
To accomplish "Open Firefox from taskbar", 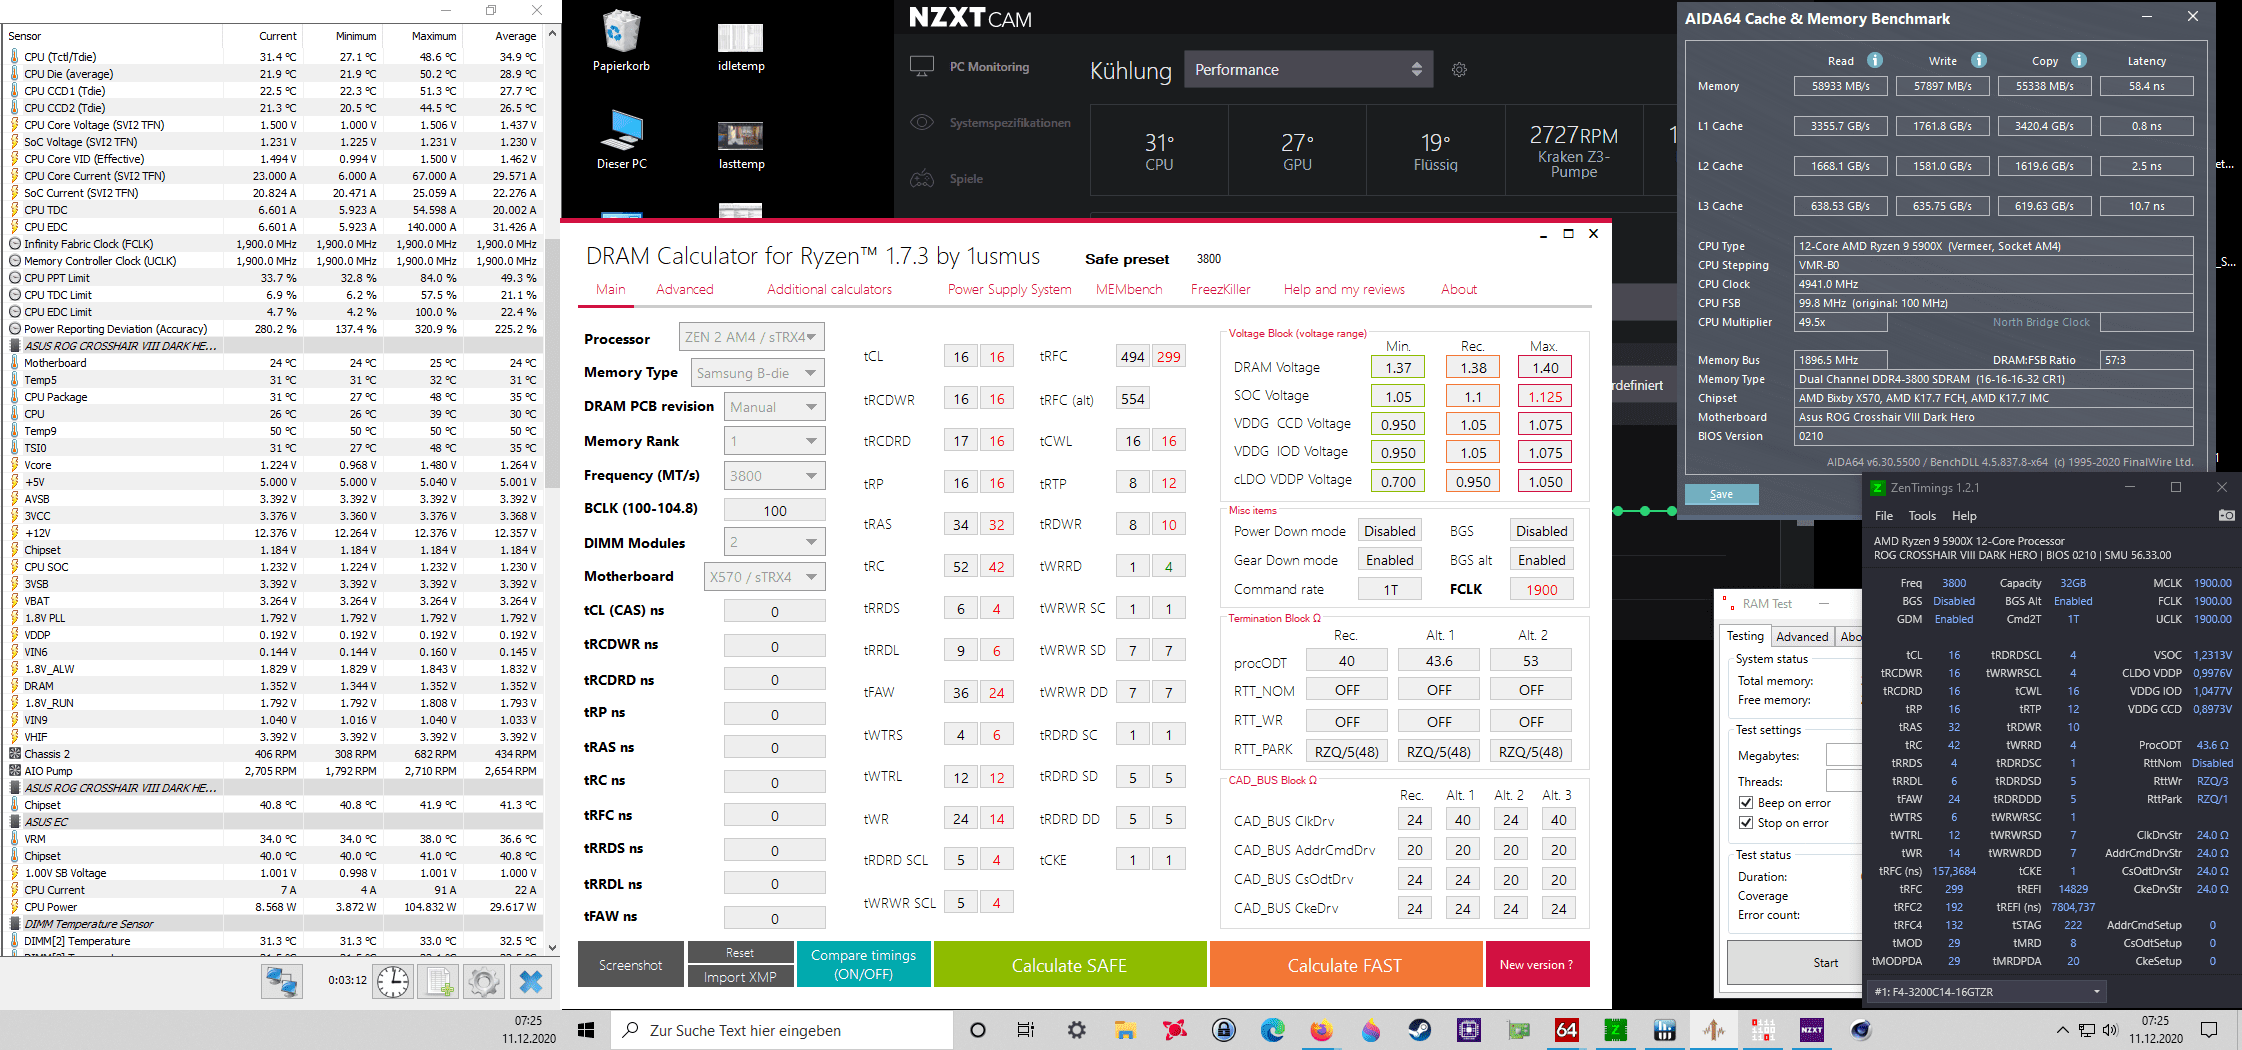I will 1321,1030.
